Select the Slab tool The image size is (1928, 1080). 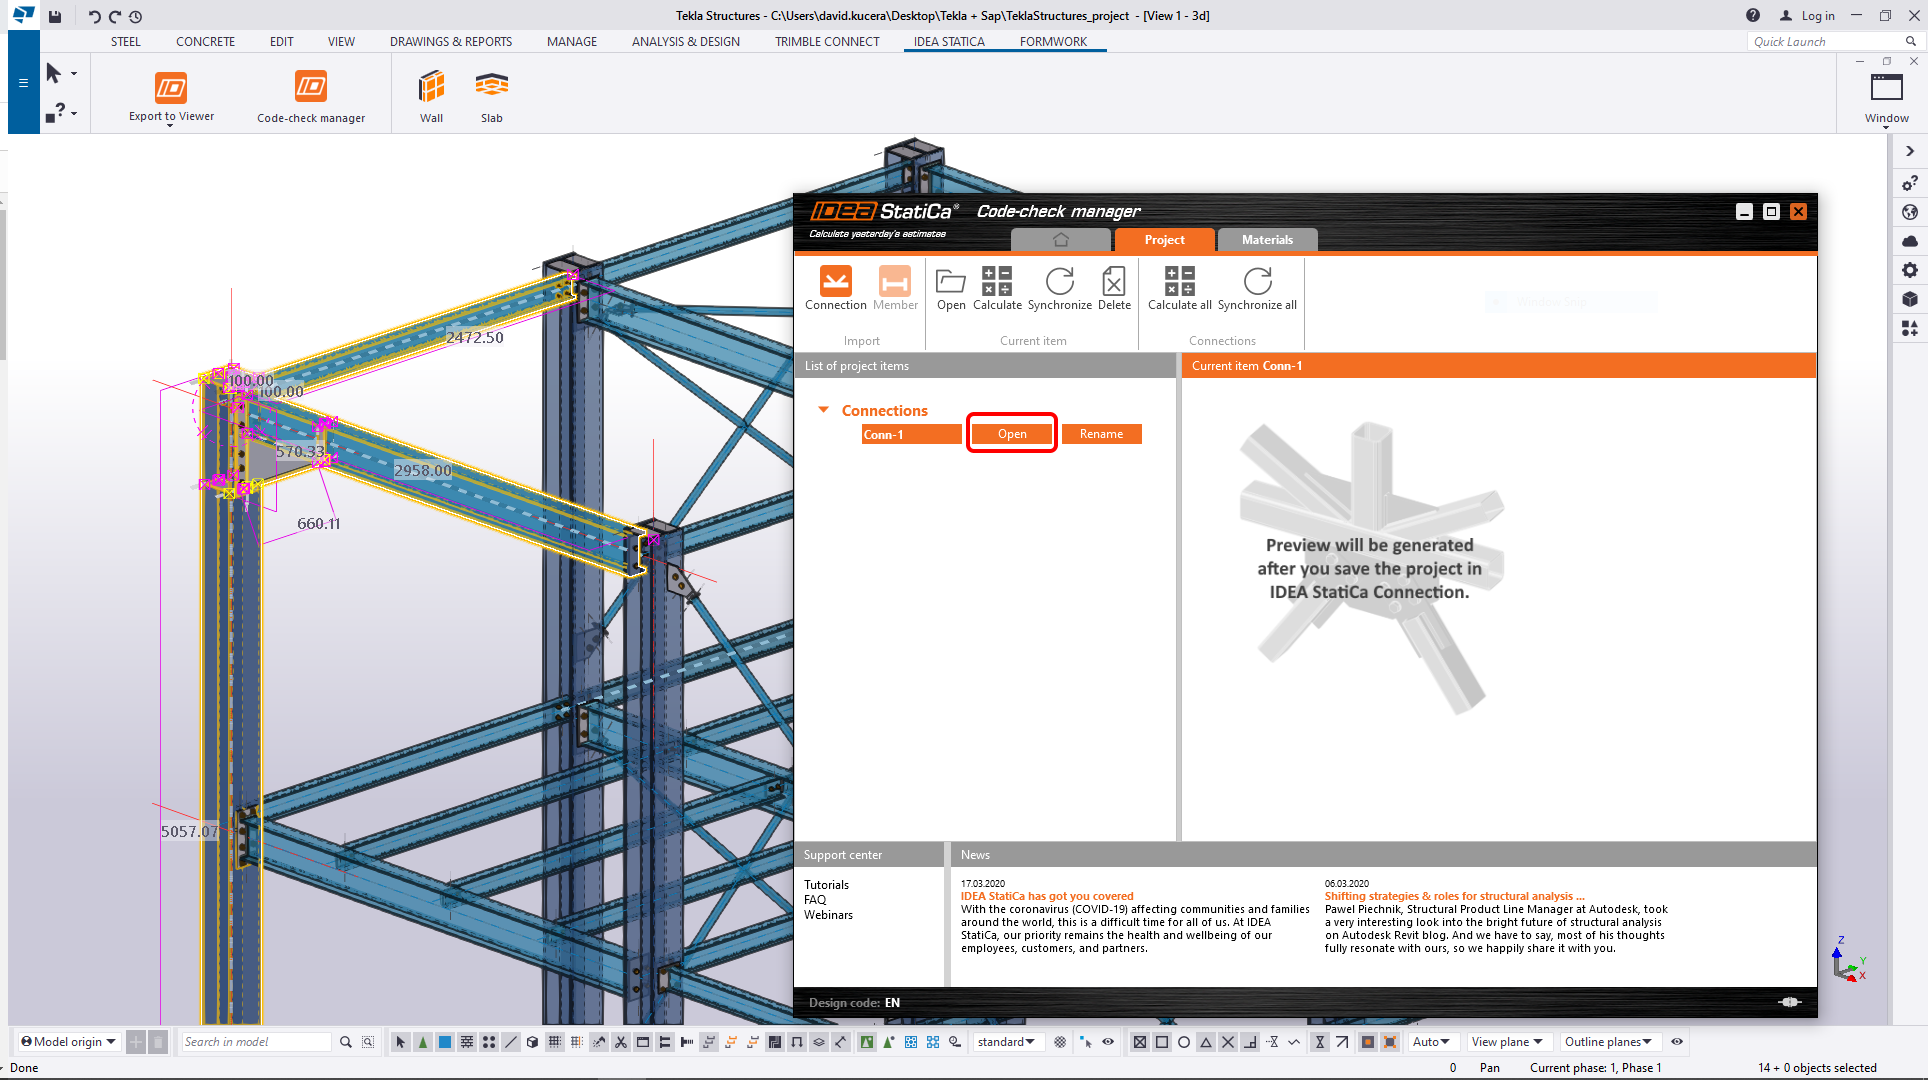[491, 95]
